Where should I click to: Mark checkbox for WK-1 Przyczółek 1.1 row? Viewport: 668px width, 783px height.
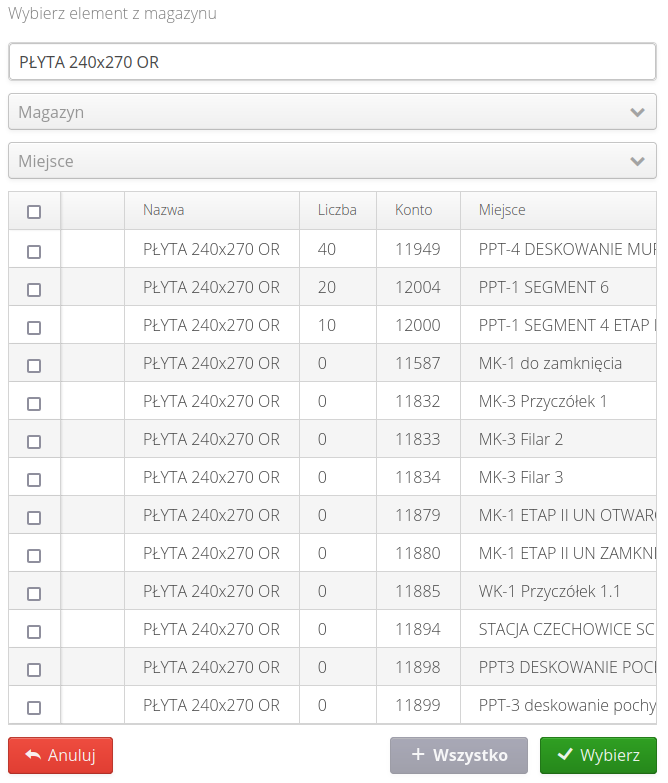[34, 593]
